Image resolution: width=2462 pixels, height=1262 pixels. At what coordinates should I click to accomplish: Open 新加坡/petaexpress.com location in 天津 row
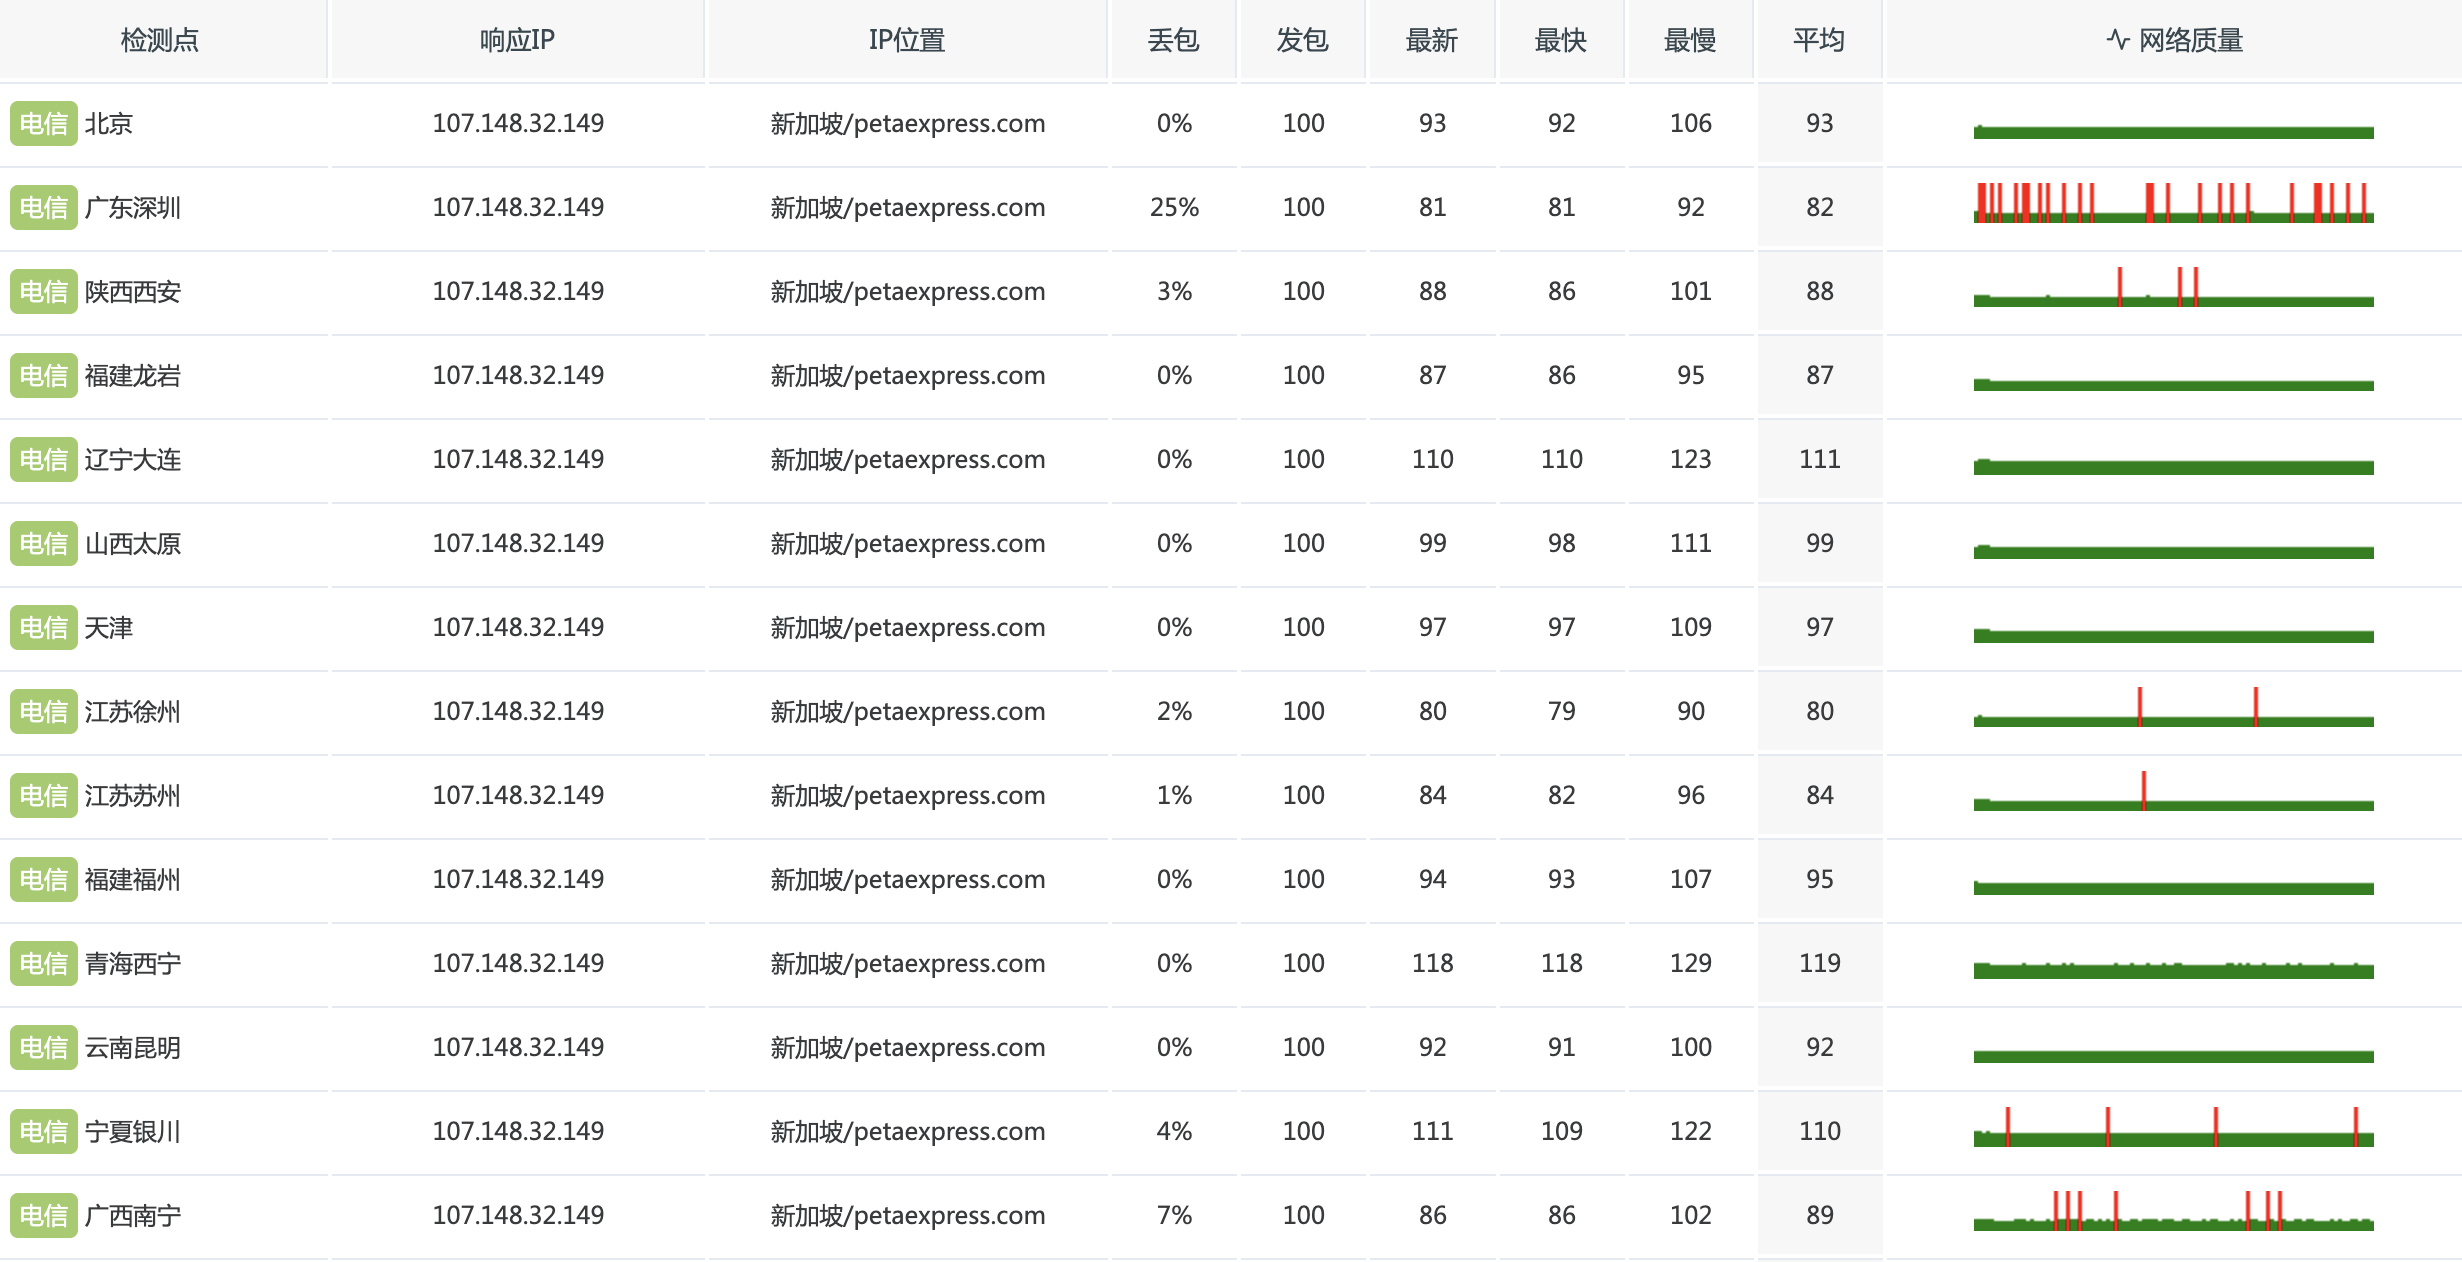(908, 628)
